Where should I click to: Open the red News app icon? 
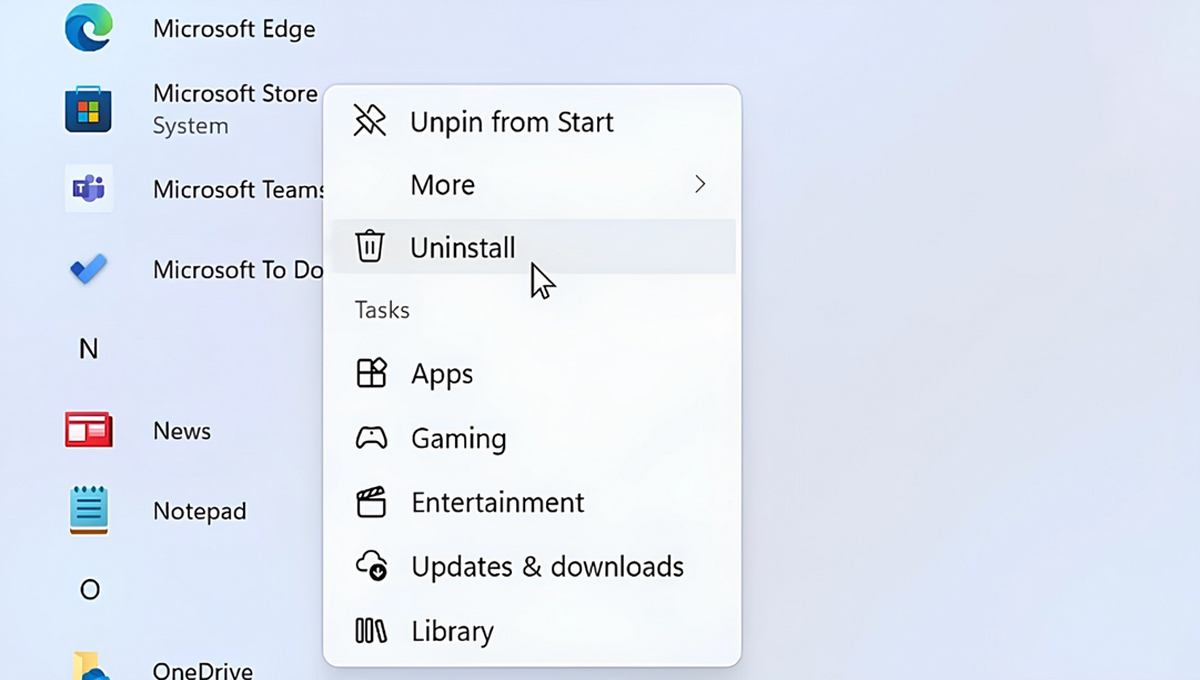[89, 430]
